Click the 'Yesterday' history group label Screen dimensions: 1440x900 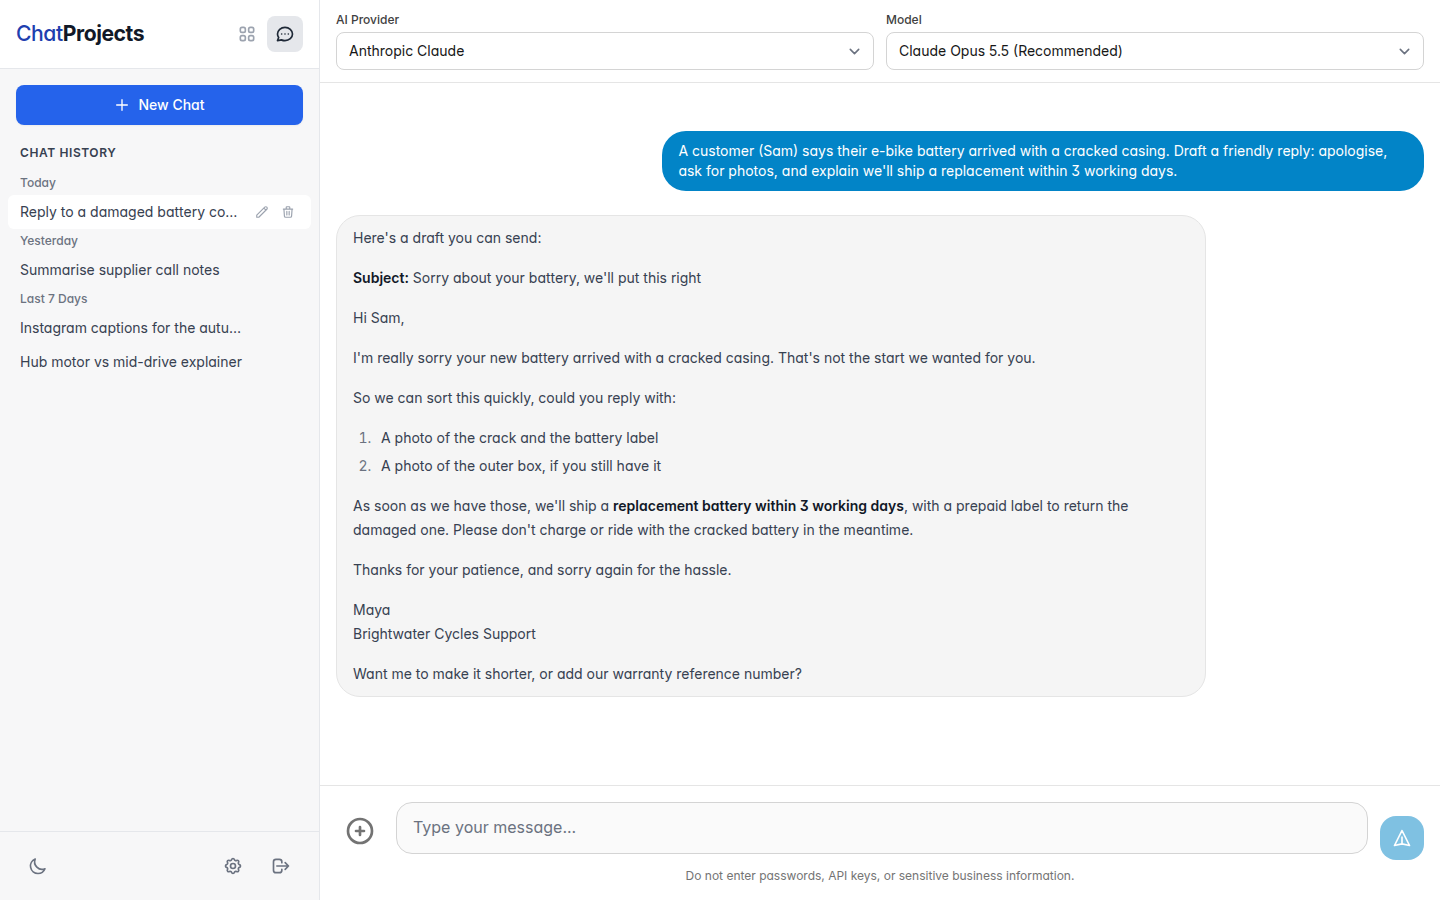point(49,241)
